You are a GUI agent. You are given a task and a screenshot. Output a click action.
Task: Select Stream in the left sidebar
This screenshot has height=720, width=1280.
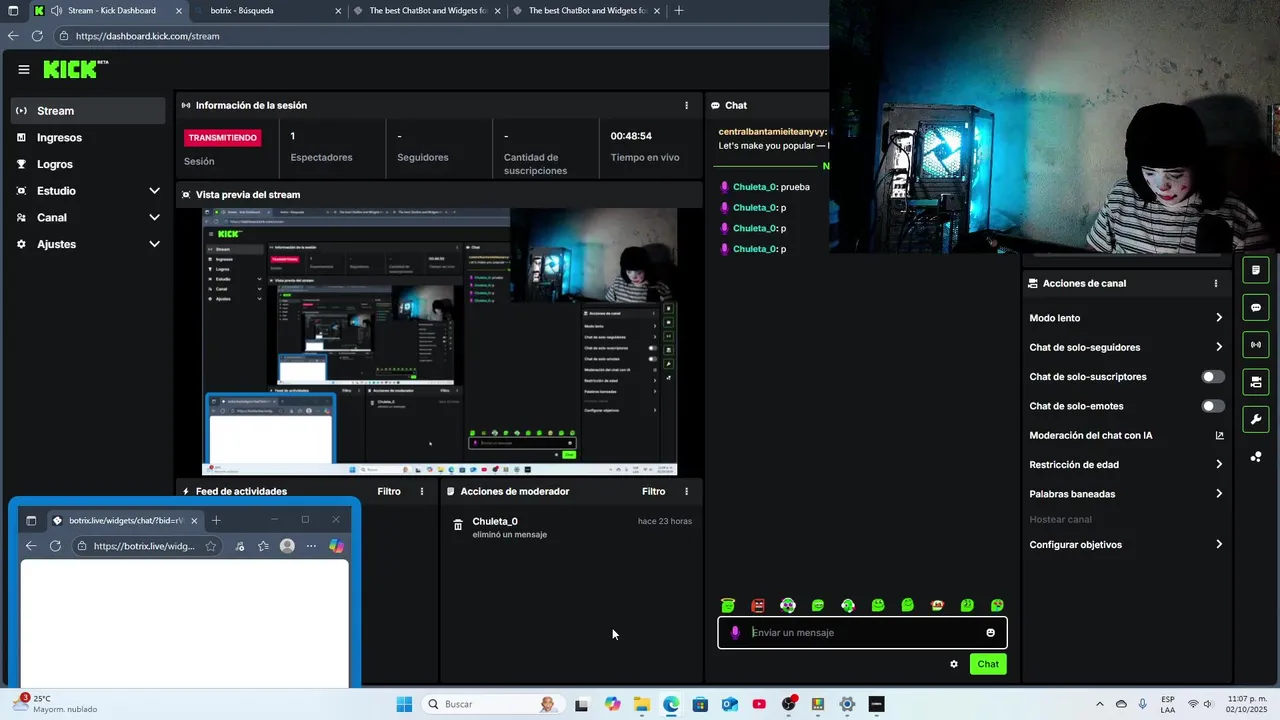pos(88,111)
